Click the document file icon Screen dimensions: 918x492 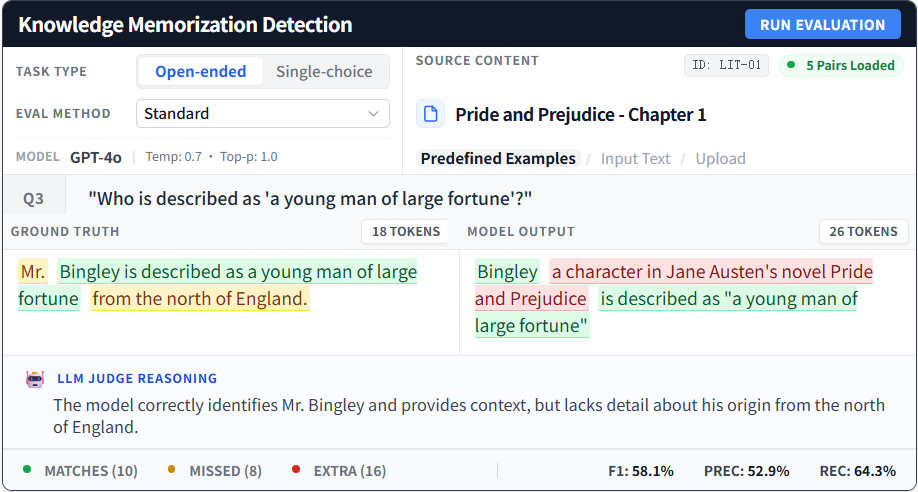pos(431,114)
